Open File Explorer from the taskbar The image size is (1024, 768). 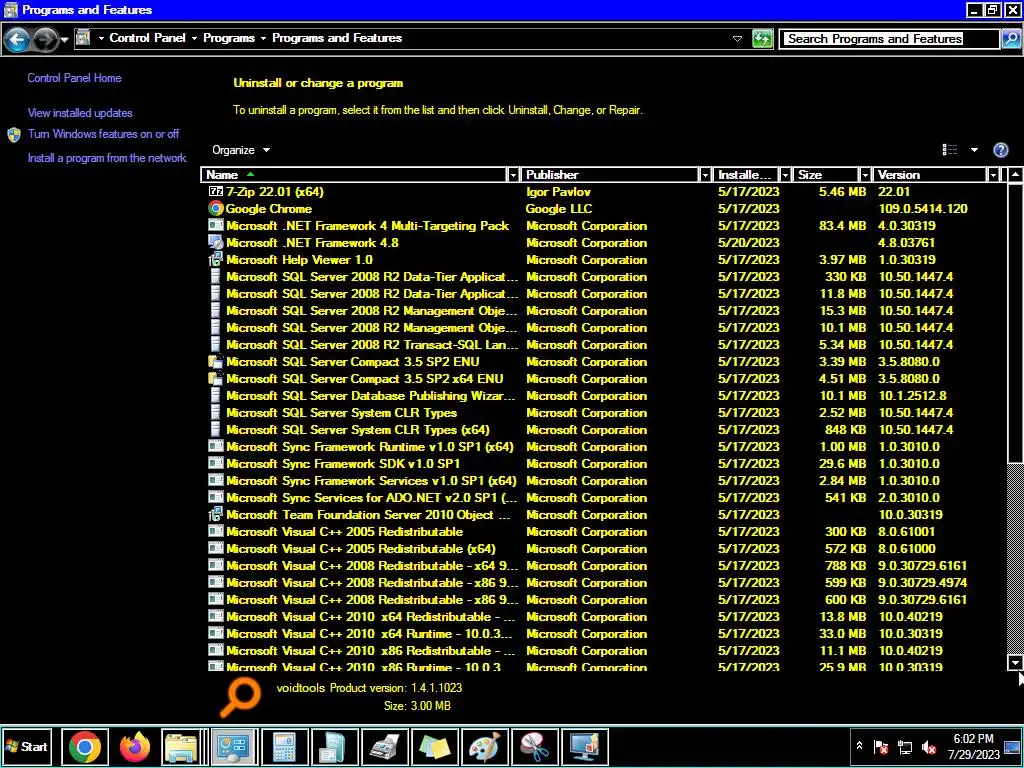[x=181, y=746]
